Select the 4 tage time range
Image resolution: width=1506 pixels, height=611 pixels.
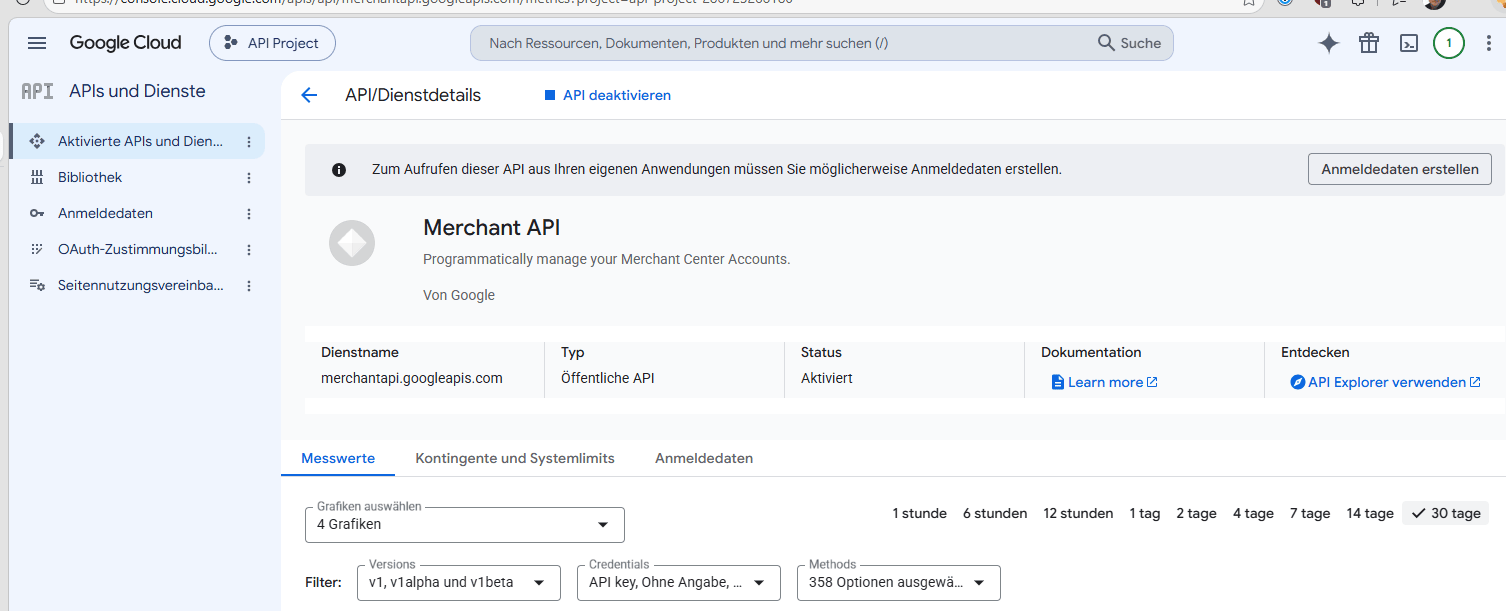(1253, 513)
